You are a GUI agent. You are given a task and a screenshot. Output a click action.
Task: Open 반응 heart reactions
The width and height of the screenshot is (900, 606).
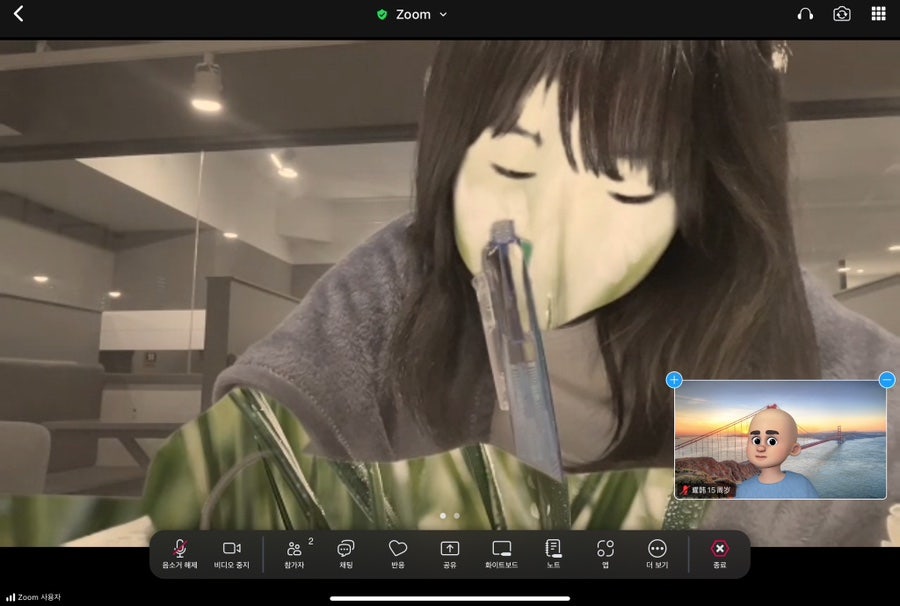tap(398, 553)
